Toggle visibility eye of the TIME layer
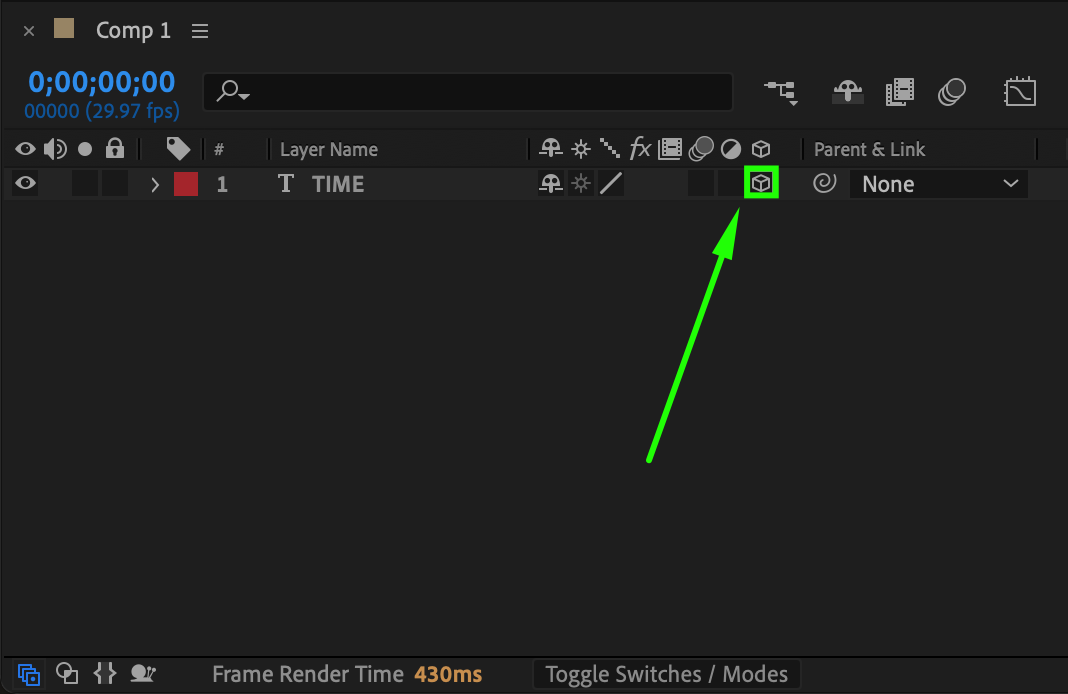 (25, 183)
